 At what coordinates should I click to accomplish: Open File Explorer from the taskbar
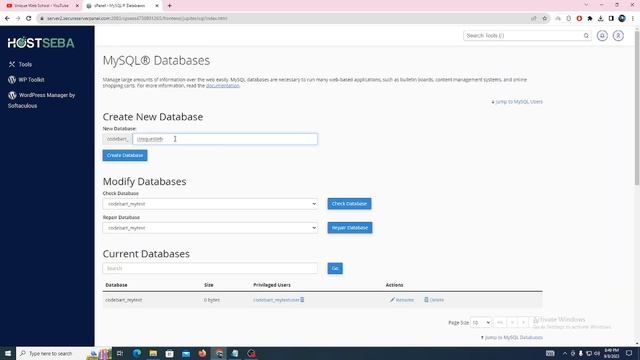[x=153, y=353]
